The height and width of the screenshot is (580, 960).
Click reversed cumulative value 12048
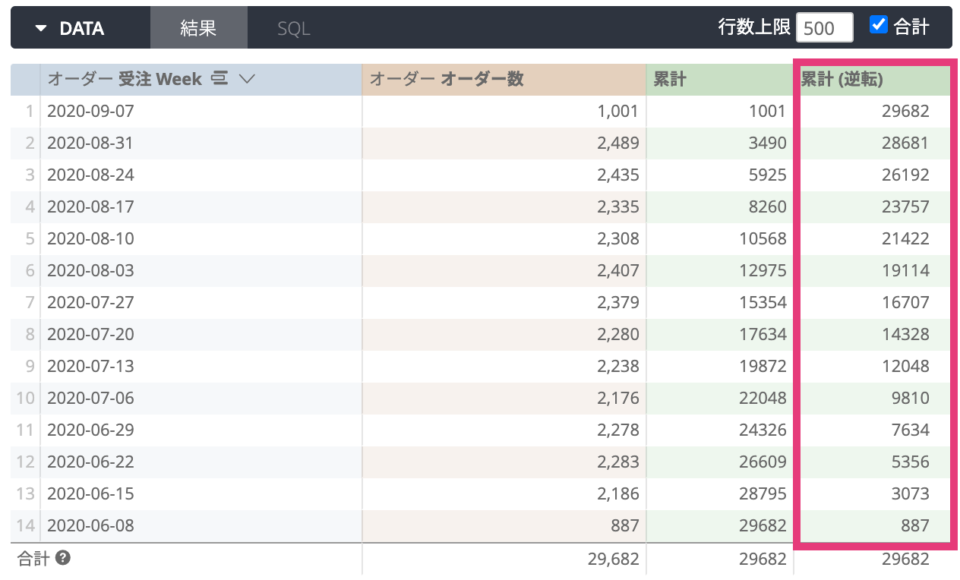[906, 366]
